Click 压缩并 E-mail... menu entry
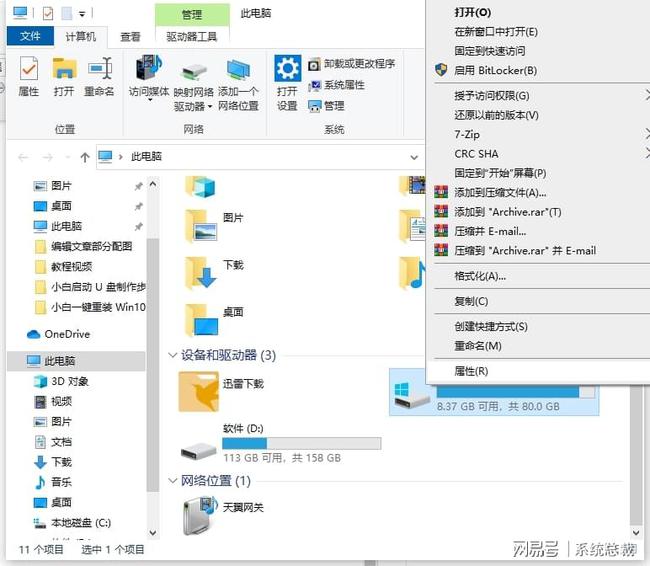The width and height of the screenshot is (650, 566). [490, 231]
